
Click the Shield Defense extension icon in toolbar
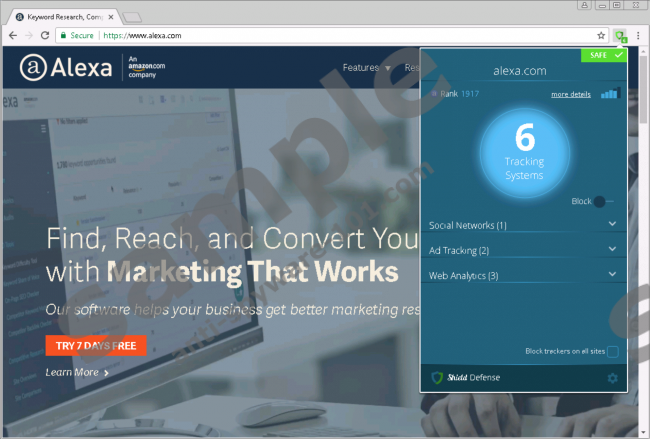(x=621, y=35)
